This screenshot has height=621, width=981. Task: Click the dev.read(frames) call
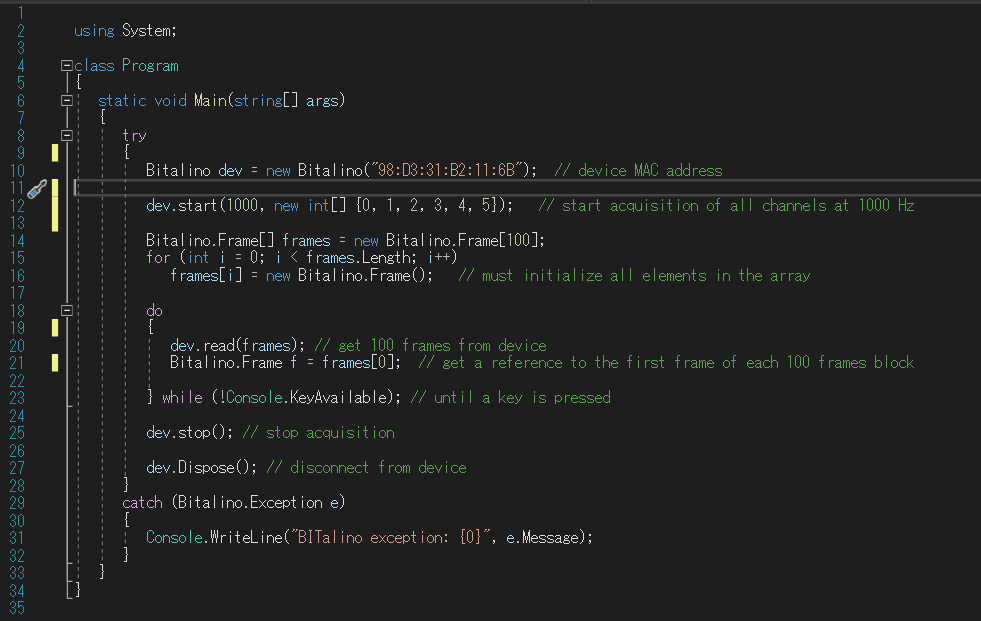click(x=237, y=345)
